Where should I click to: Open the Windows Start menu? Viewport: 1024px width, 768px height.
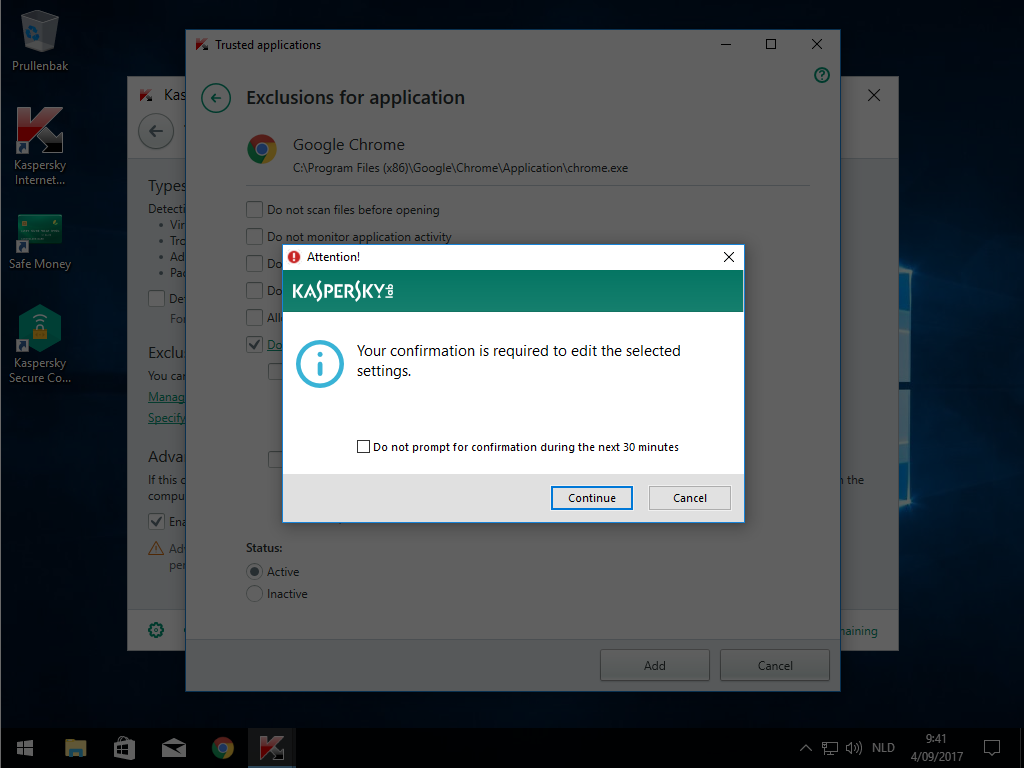pyautogui.click(x=25, y=748)
